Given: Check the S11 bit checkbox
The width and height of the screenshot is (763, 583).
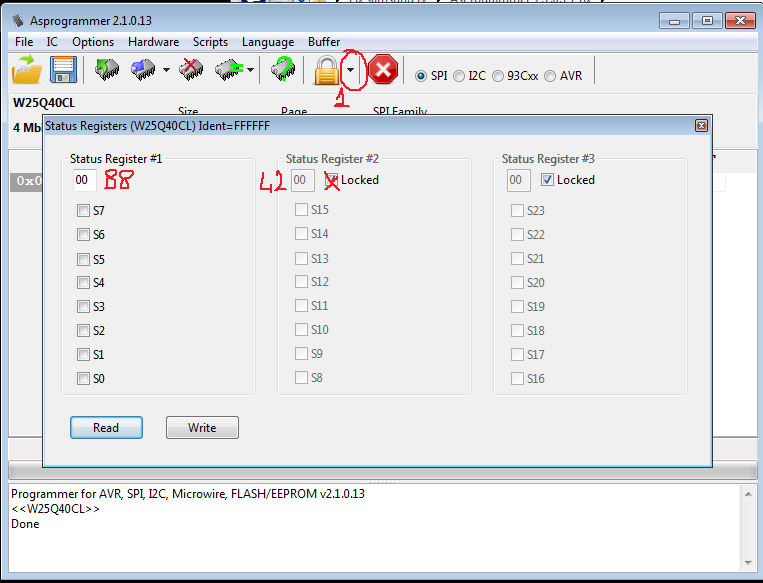Looking at the screenshot, I should tap(301, 306).
